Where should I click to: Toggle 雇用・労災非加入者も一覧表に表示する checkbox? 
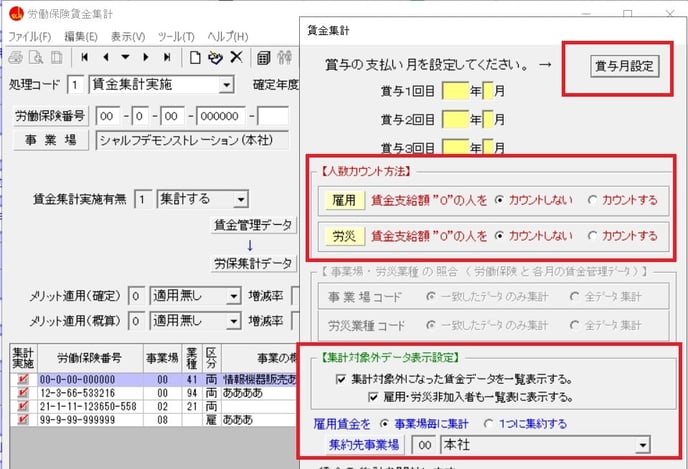coord(373,397)
